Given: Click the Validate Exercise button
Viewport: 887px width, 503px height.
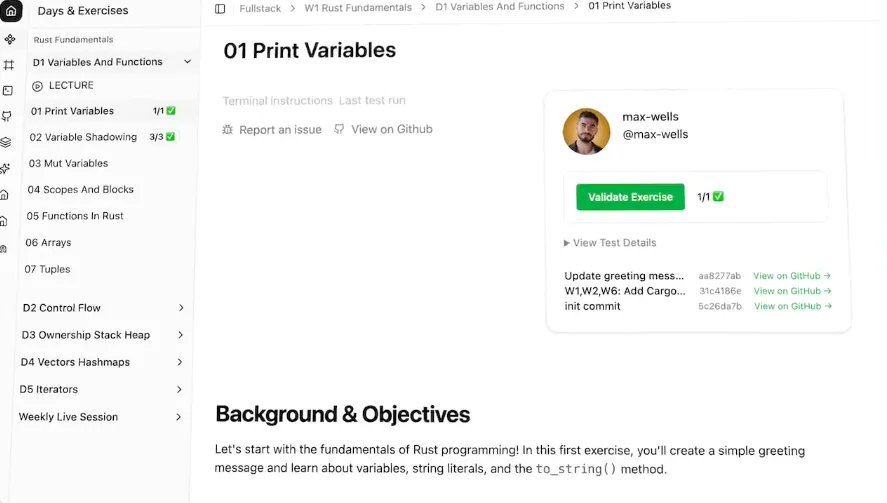Looking at the screenshot, I should (x=630, y=197).
